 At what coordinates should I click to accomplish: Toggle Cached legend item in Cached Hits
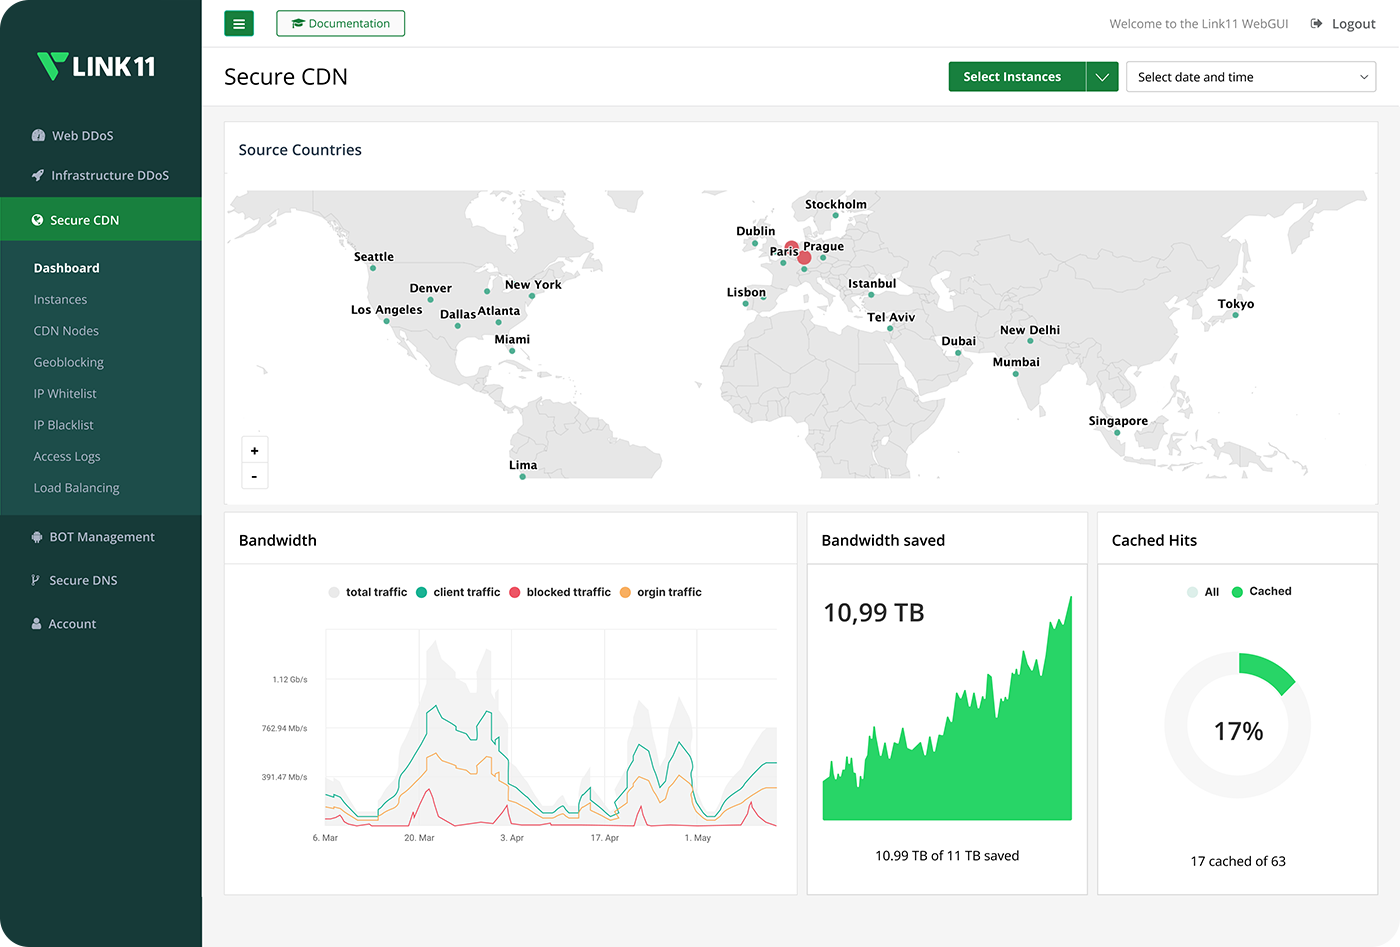[x=1261, y=592]
